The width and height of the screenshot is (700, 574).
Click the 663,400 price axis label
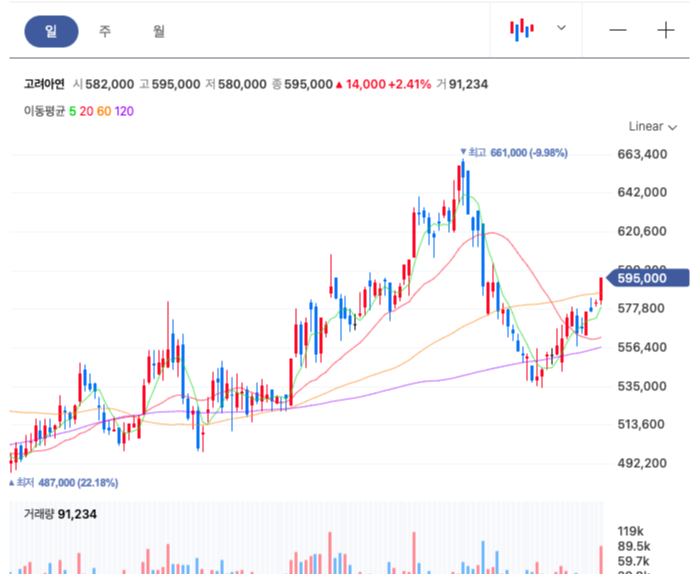tap(642, 154)
